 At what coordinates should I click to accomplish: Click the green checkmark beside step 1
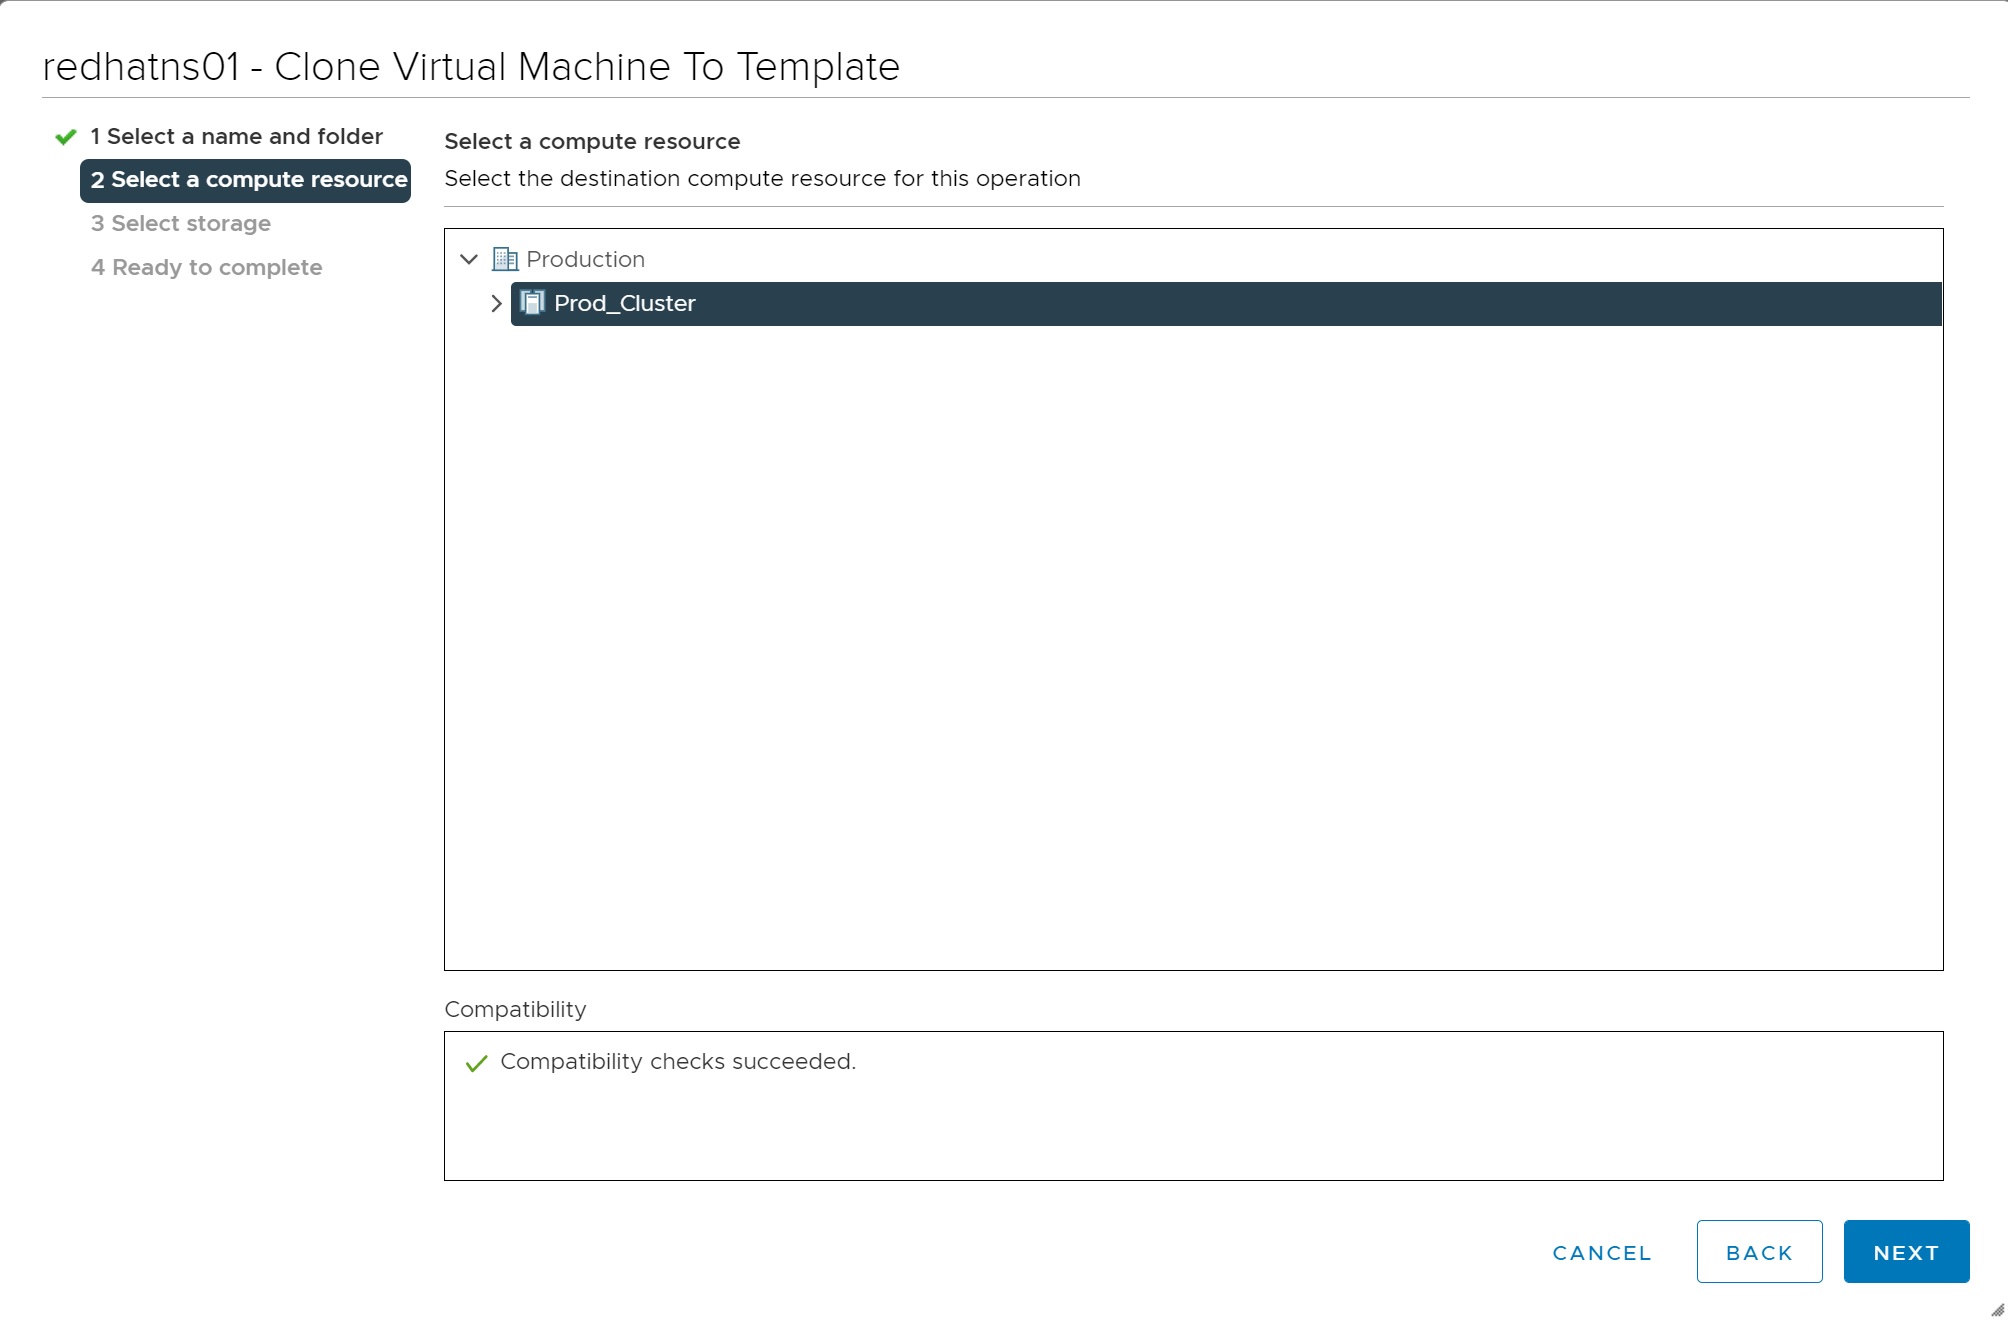[x=66, y=137]
